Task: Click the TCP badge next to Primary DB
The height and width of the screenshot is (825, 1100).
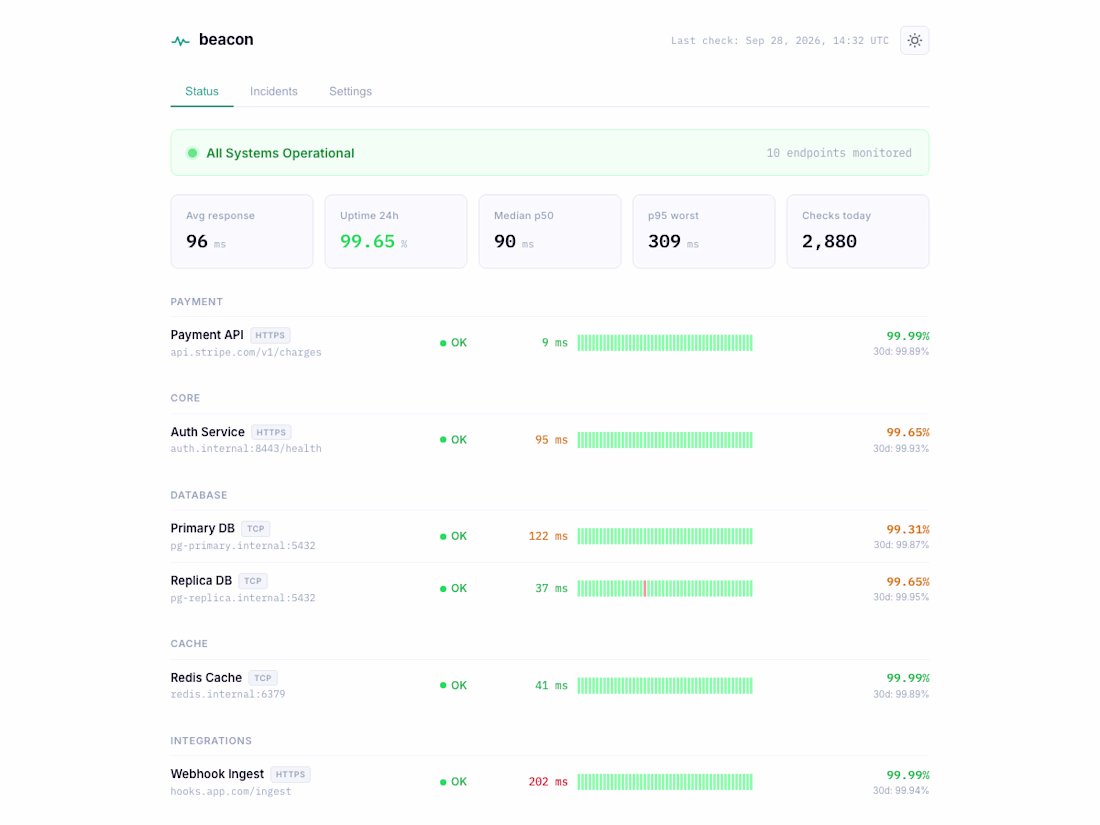Action: coord(256,528)
